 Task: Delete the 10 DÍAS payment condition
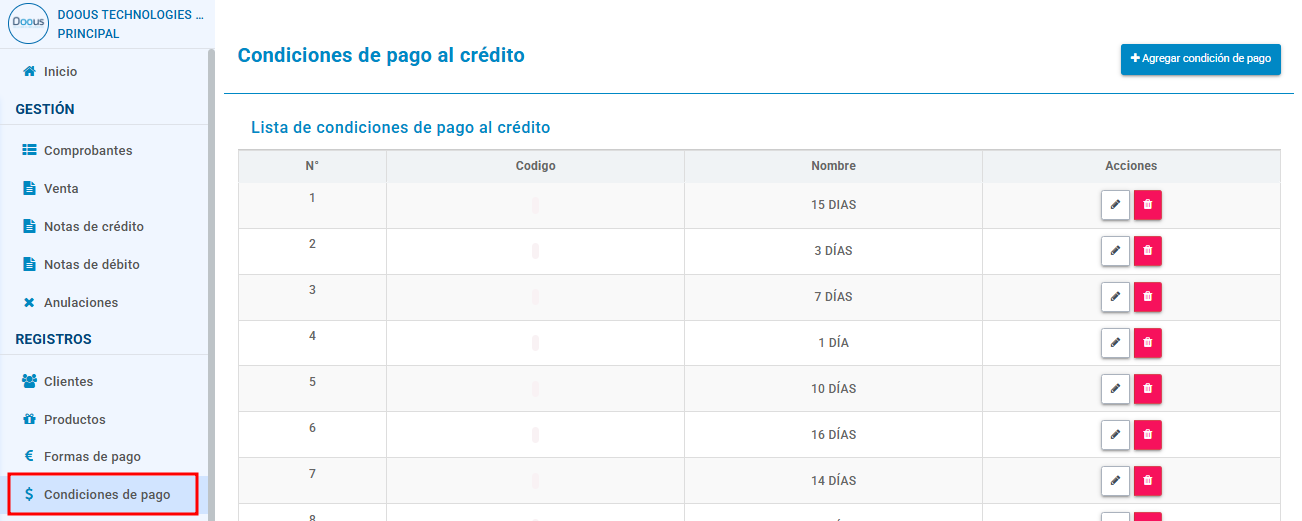1148,388
